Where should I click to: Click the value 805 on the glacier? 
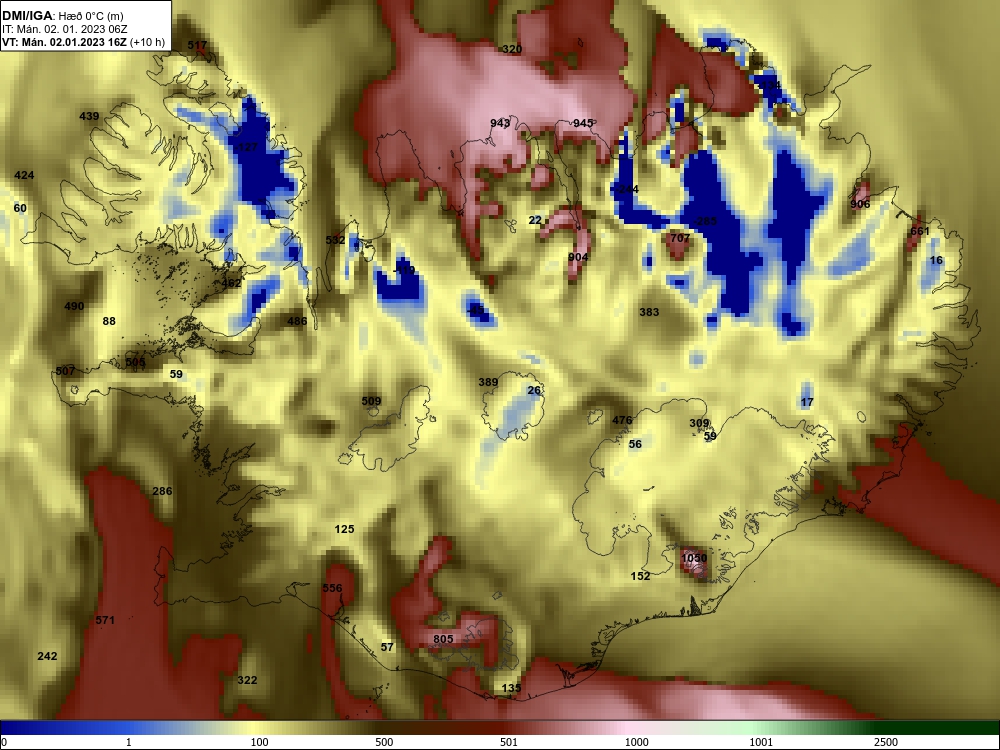tap(443, 639)
